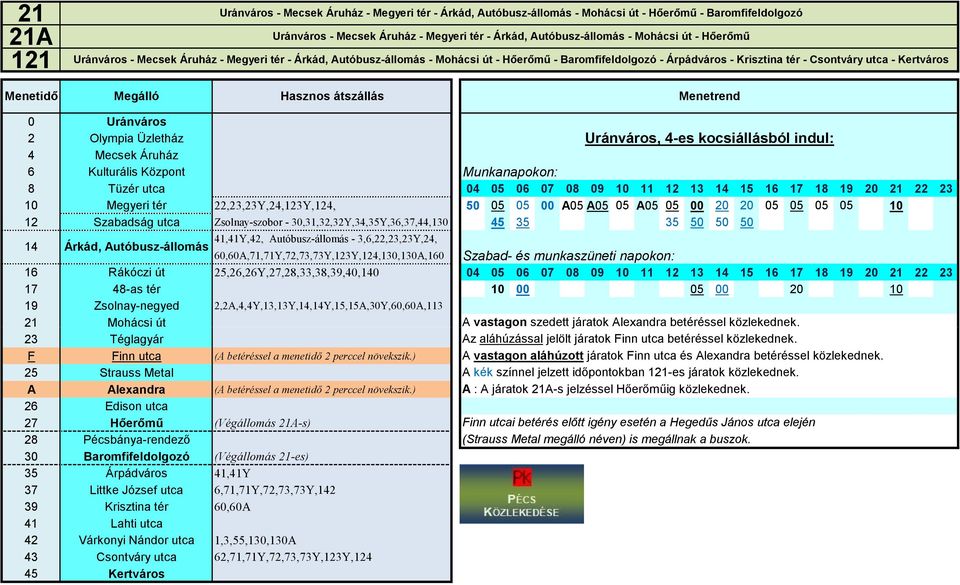Click the 'kék' colored legend word
Viewport: 960px width, 585px height.
483,373
